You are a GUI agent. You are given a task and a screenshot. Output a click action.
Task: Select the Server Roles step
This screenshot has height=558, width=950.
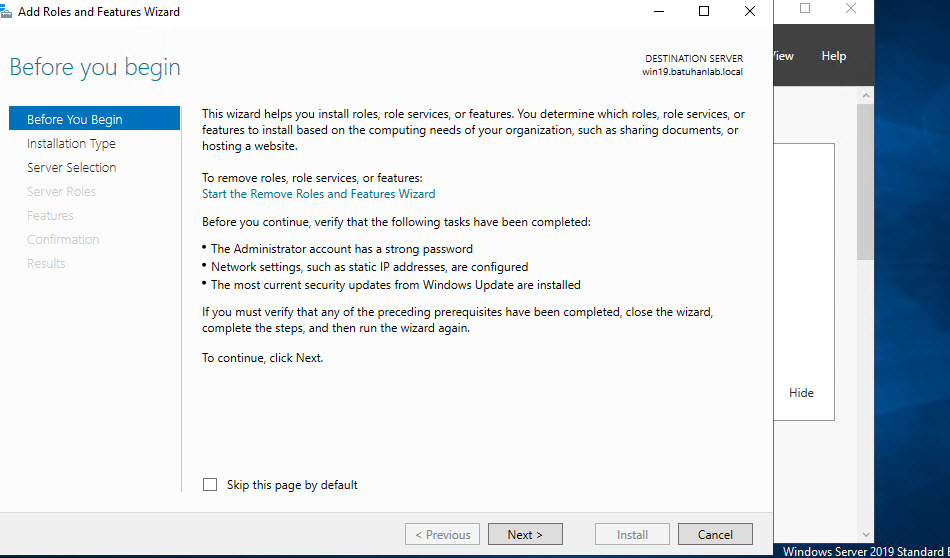[x=61, y=192]
